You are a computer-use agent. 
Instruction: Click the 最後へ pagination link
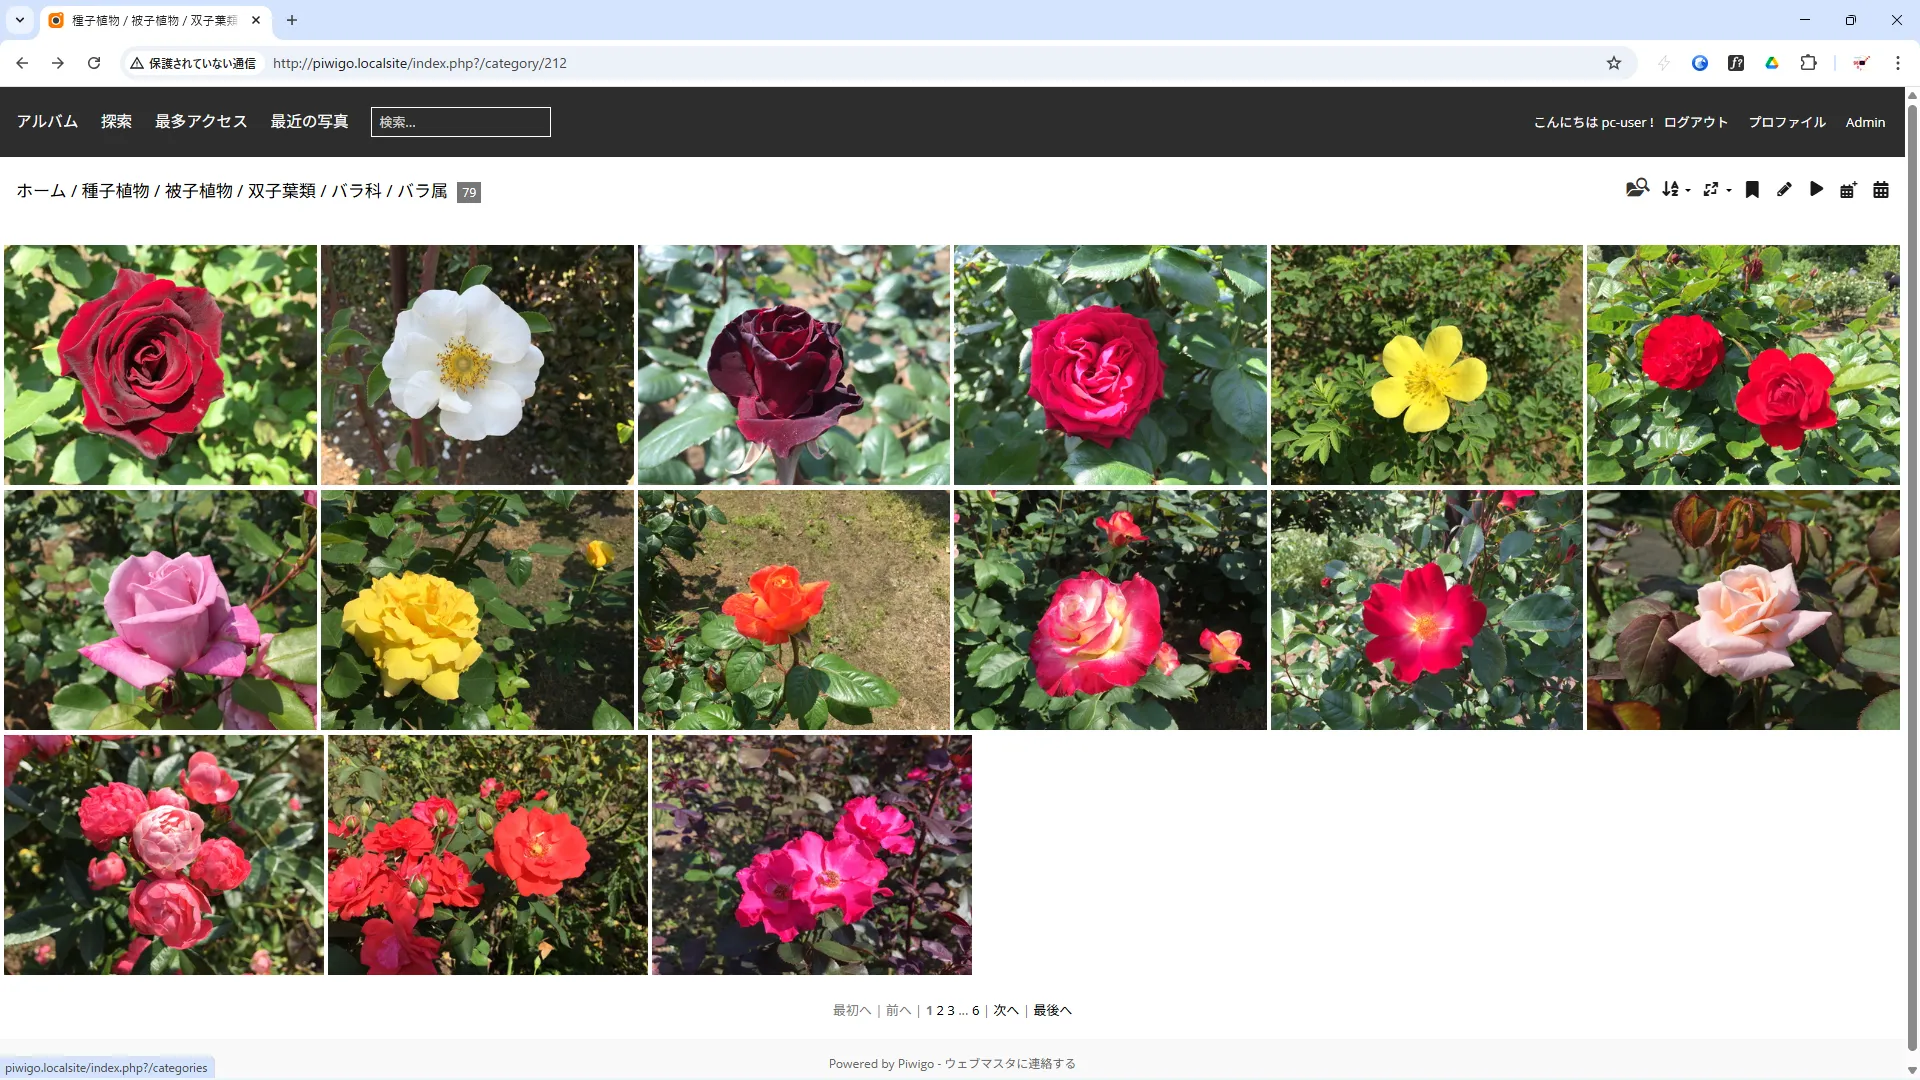(1052, 1011)
